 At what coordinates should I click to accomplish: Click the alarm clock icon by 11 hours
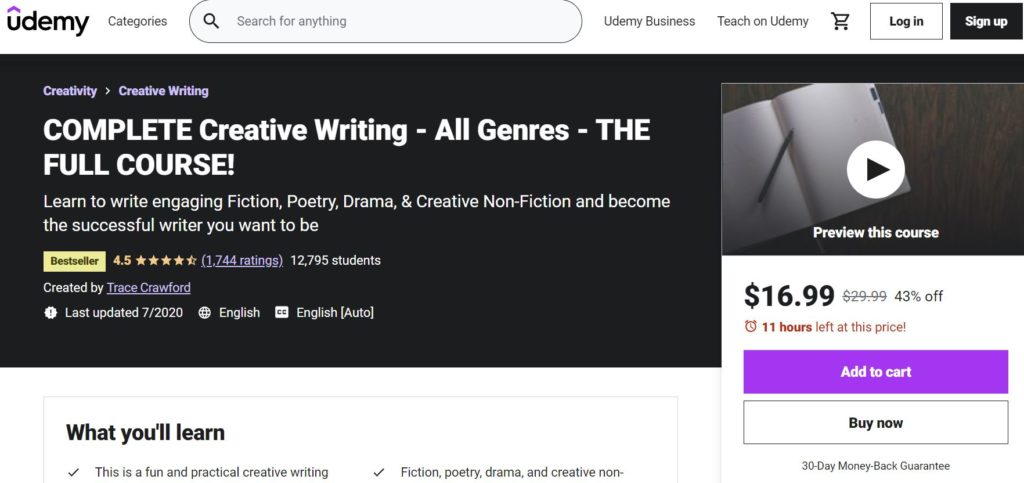750,326
